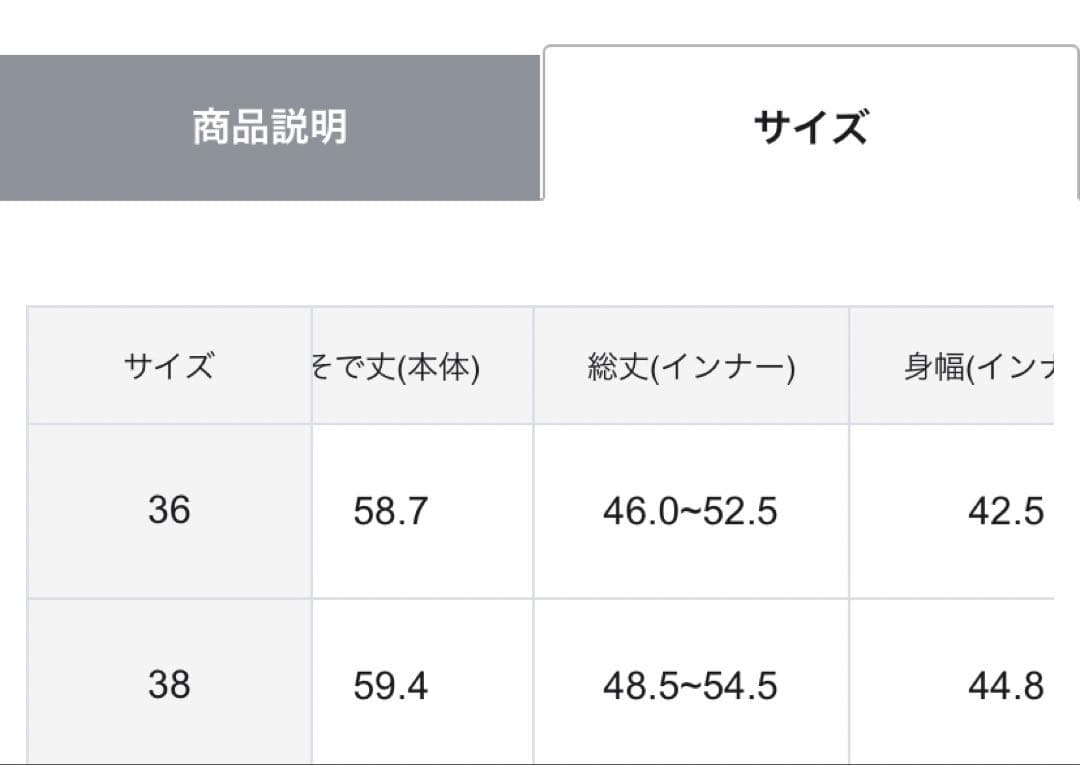Screen dimensions: 1080x765
Task: Select the size 38 row label
Action: (168, 685)
